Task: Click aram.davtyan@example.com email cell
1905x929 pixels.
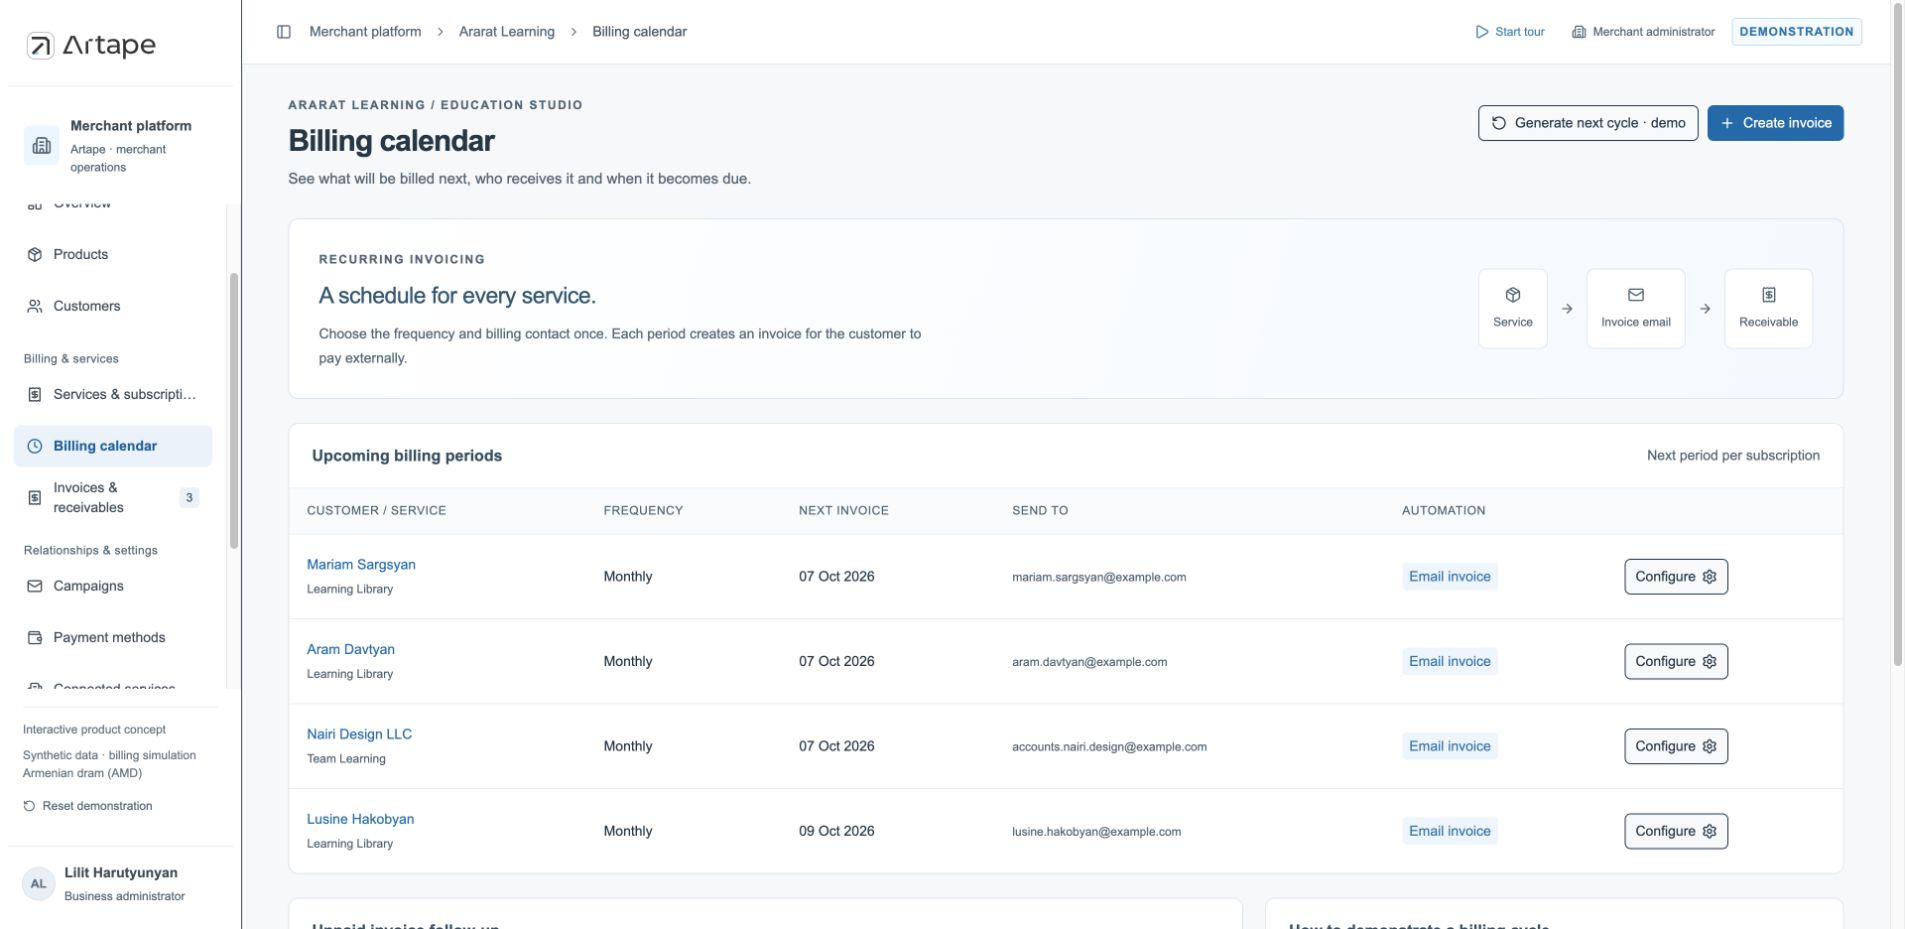Action: tap(1089, 663)
